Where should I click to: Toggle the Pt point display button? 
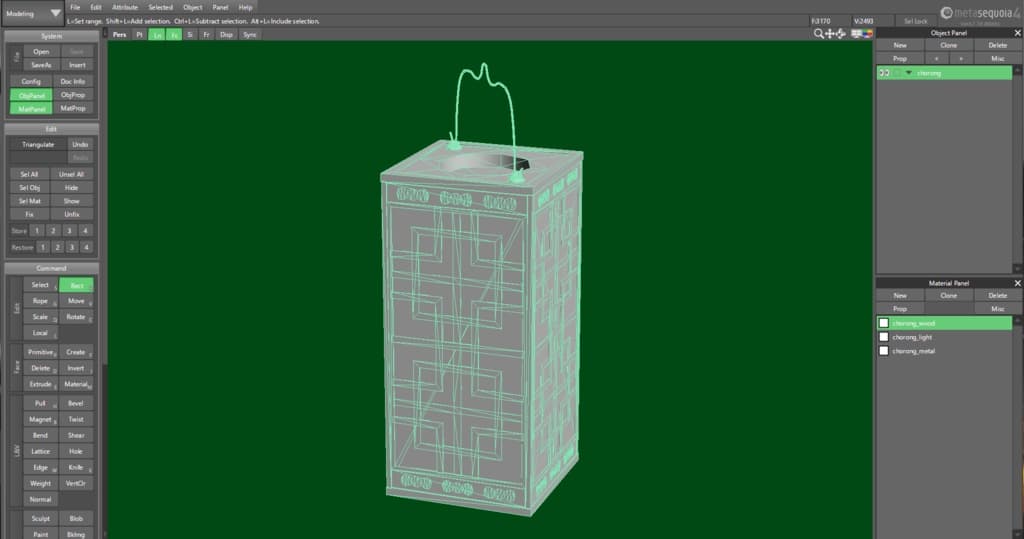140,34
